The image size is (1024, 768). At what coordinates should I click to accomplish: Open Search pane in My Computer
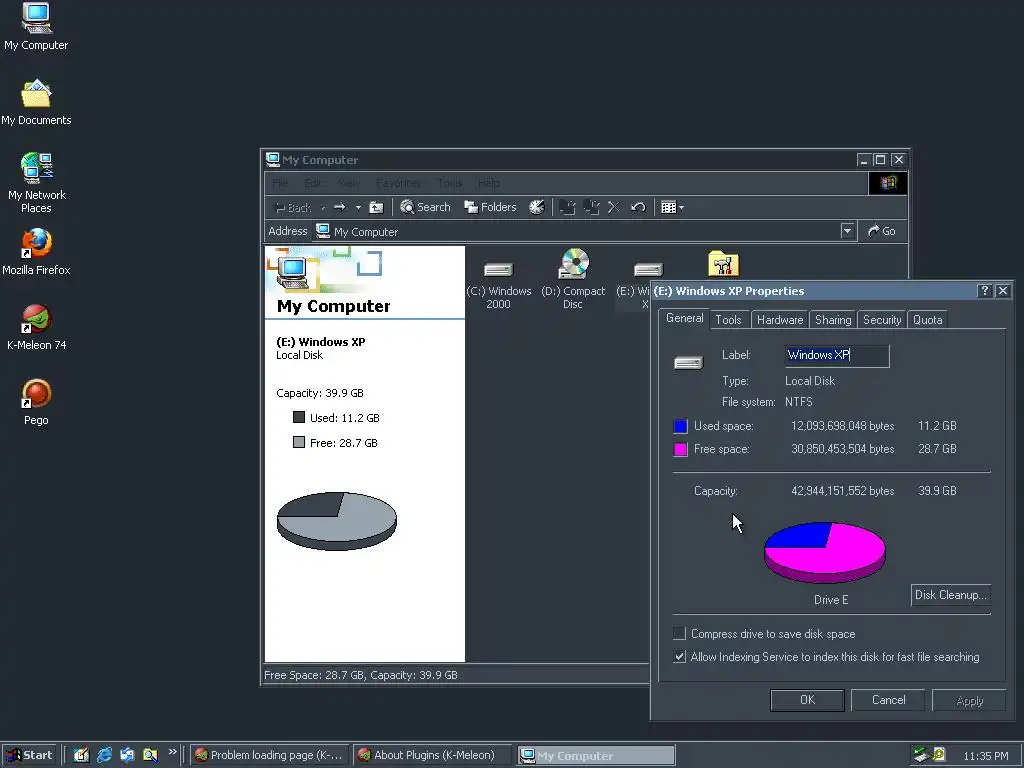[x=425, y=207]
